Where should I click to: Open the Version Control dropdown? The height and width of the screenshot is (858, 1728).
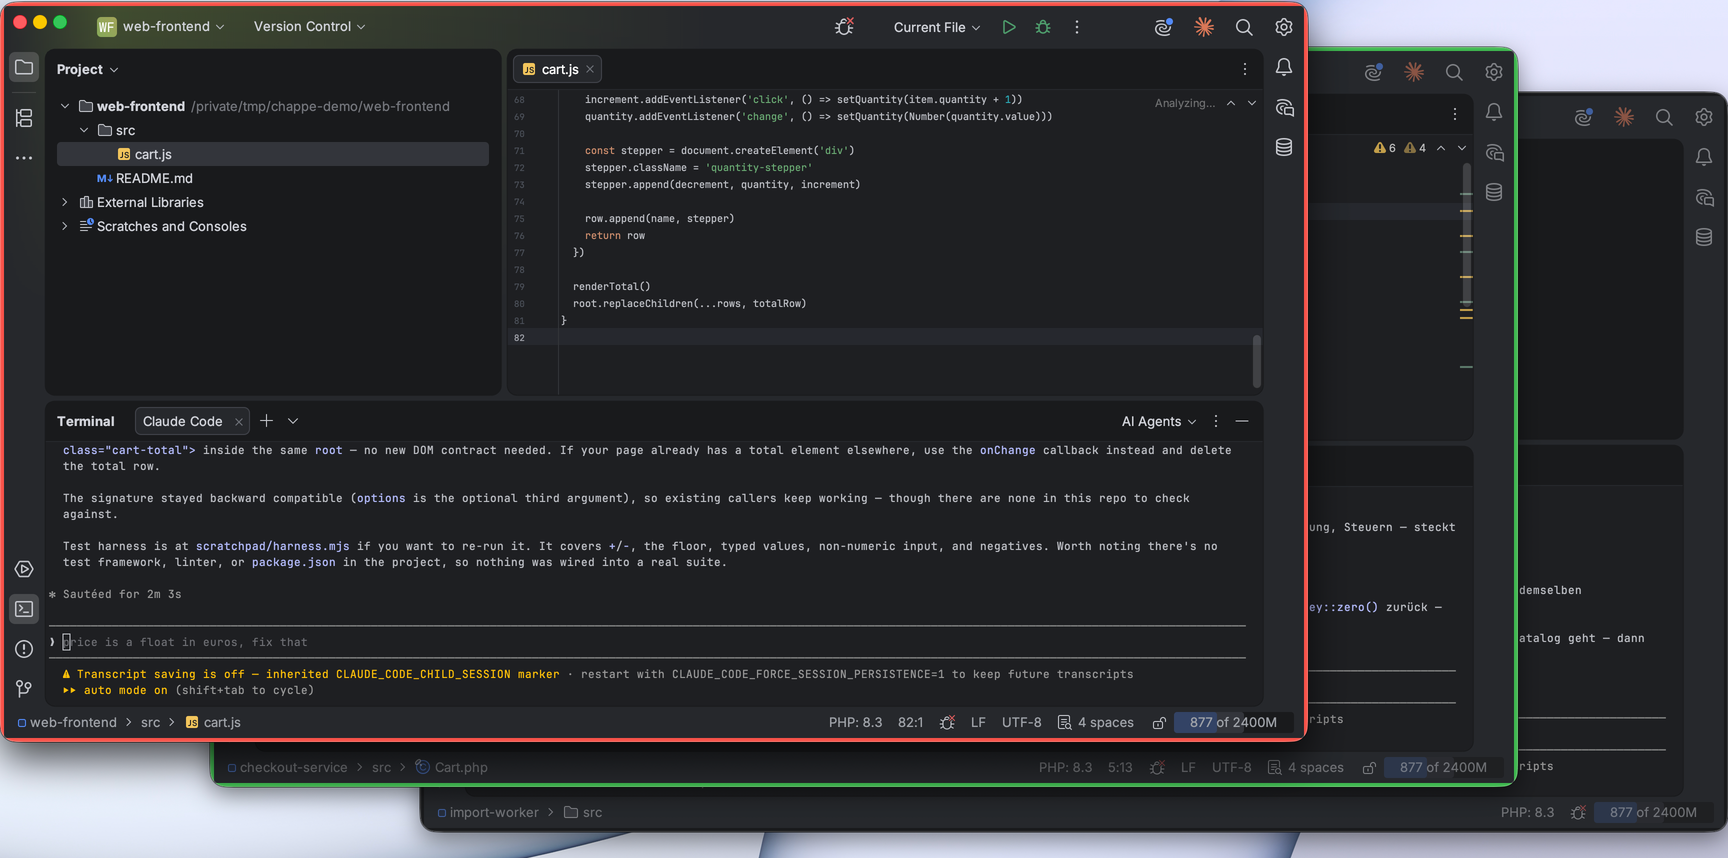(309, 26)
